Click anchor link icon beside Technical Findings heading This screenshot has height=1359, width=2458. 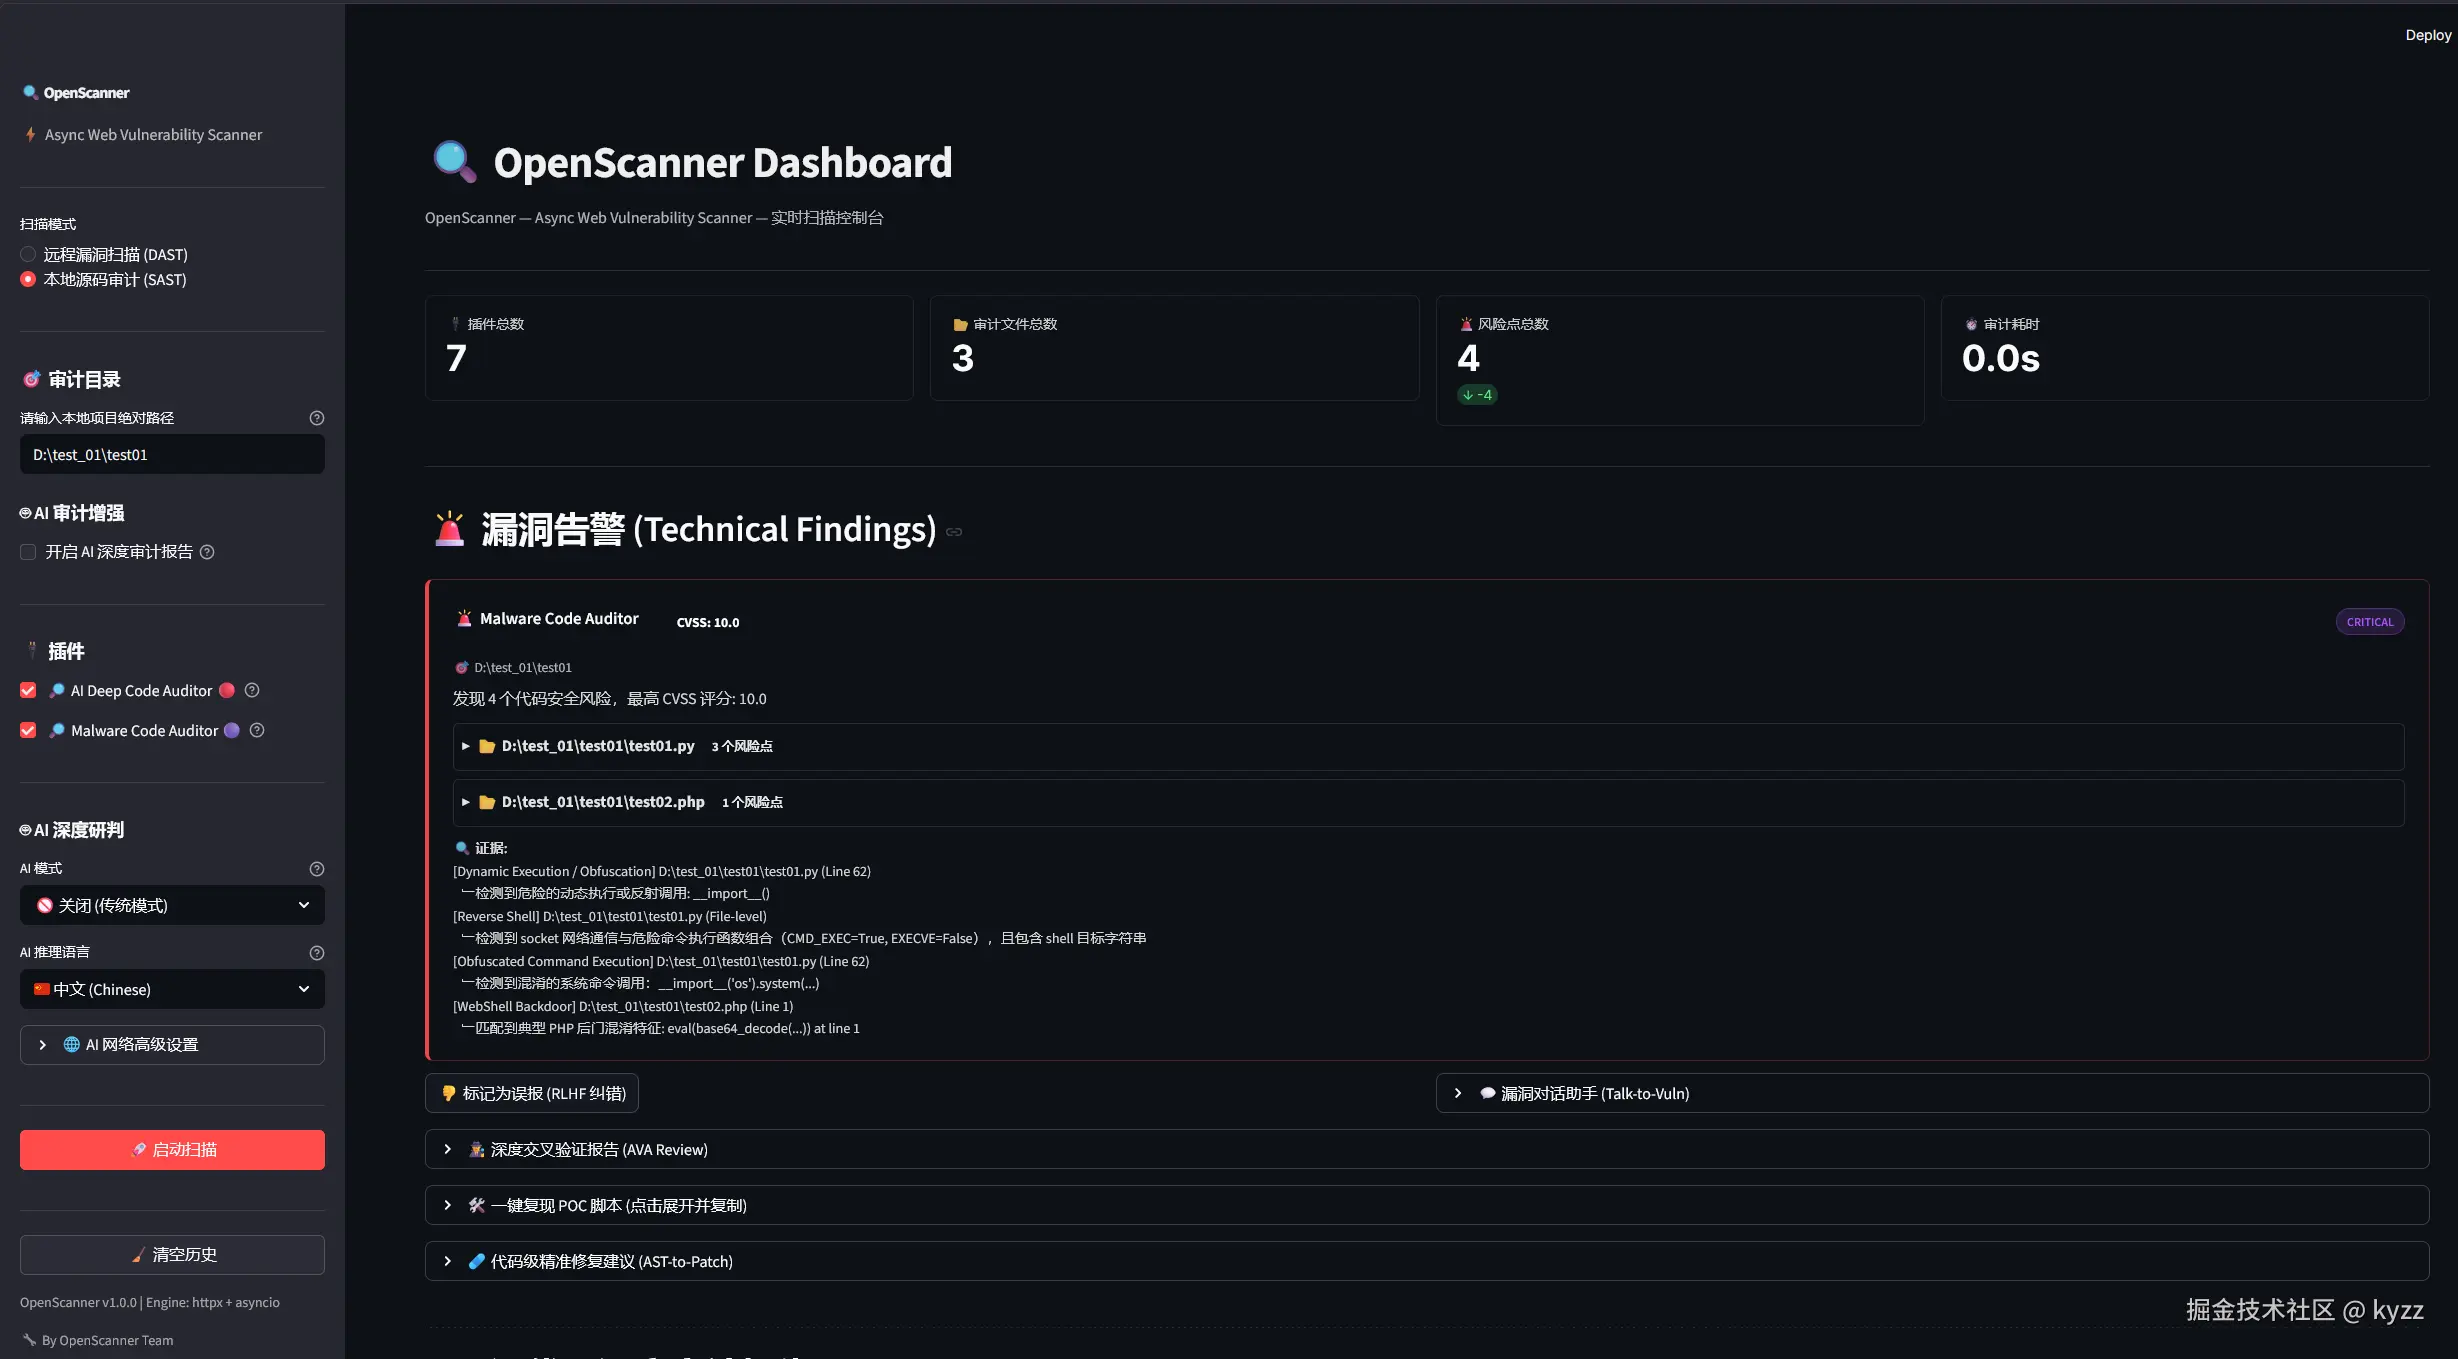tap(954, 532)
